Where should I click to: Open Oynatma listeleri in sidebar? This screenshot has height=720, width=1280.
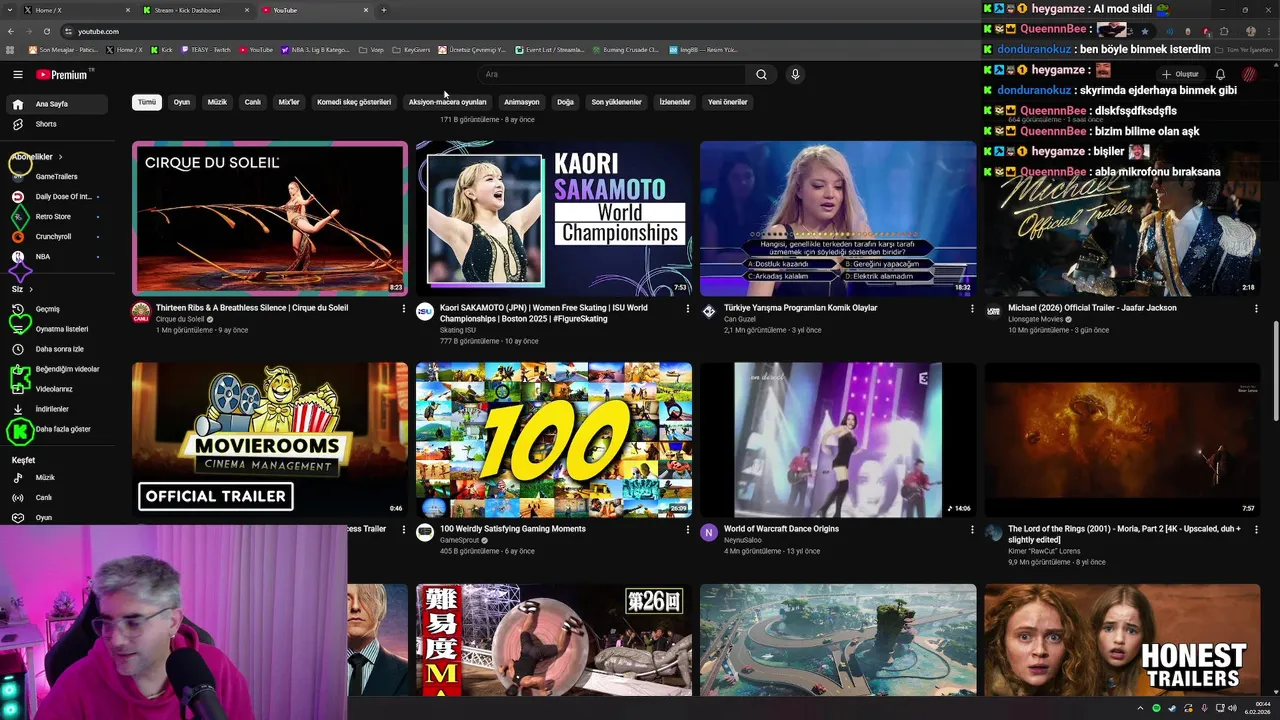[x=62, y=329]
